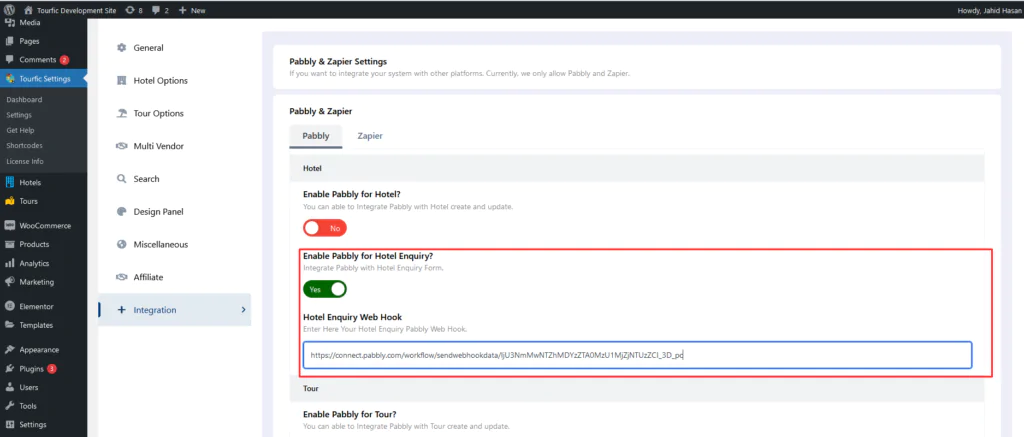Click the Hotel Options building icon

point(121,80)
